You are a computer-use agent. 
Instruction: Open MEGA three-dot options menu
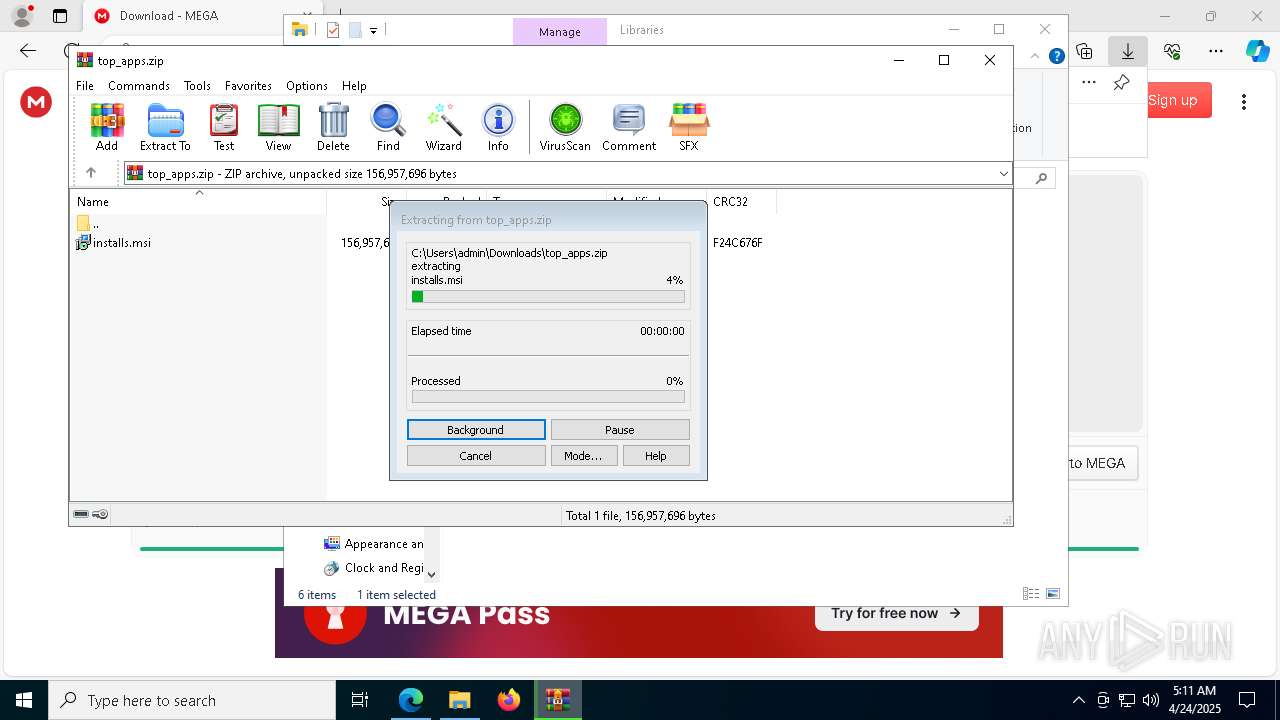[1244, 101]
